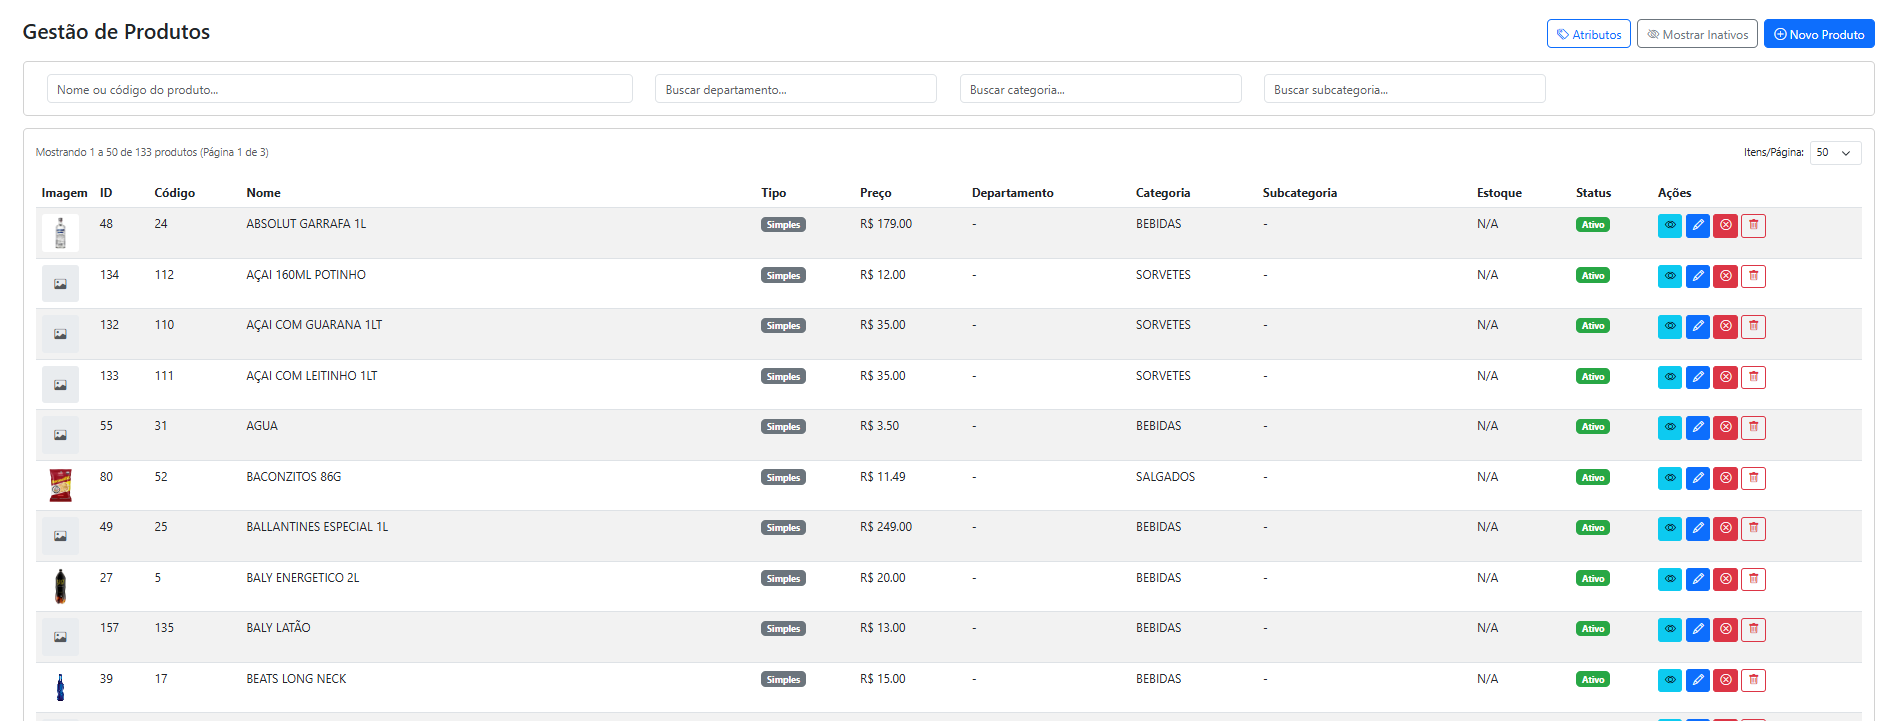Open the Itens/Página dropdown
Viewport: 1894px width, 721px height.
1834,153
